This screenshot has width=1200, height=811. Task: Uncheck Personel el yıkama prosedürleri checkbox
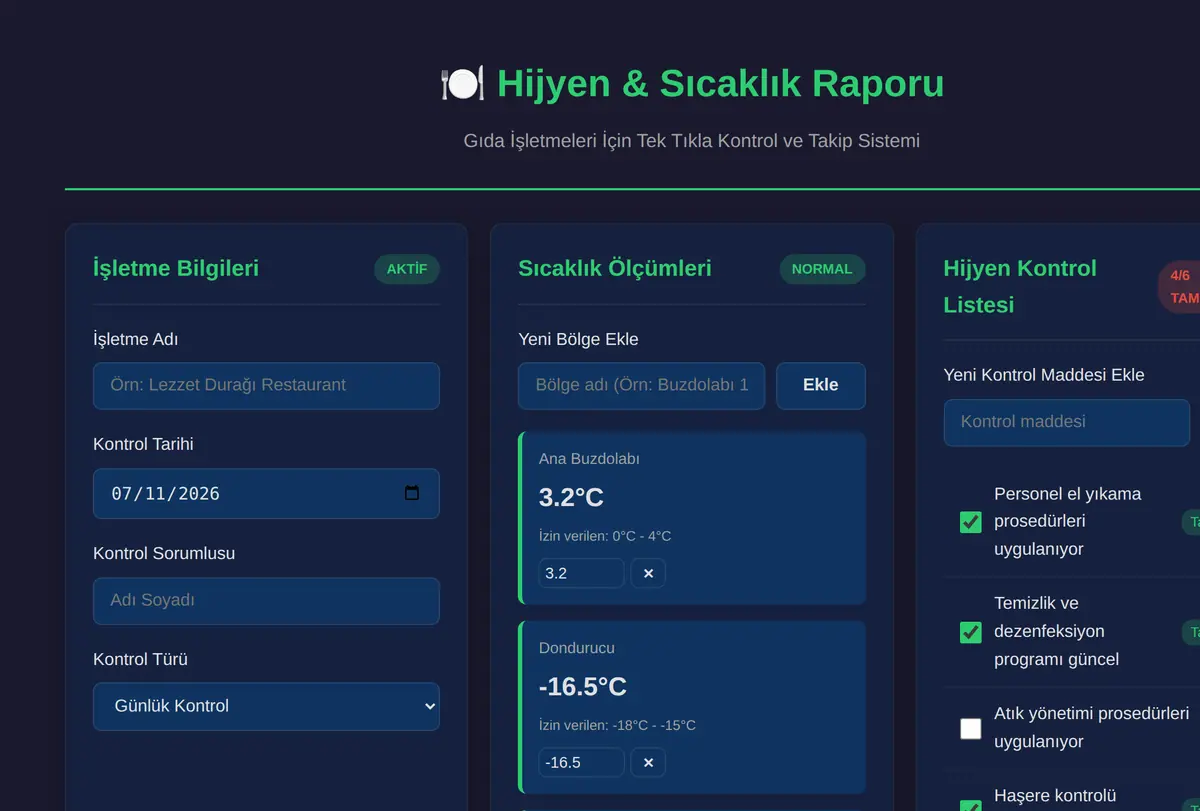pyautogui.click(x=971, y=522)
